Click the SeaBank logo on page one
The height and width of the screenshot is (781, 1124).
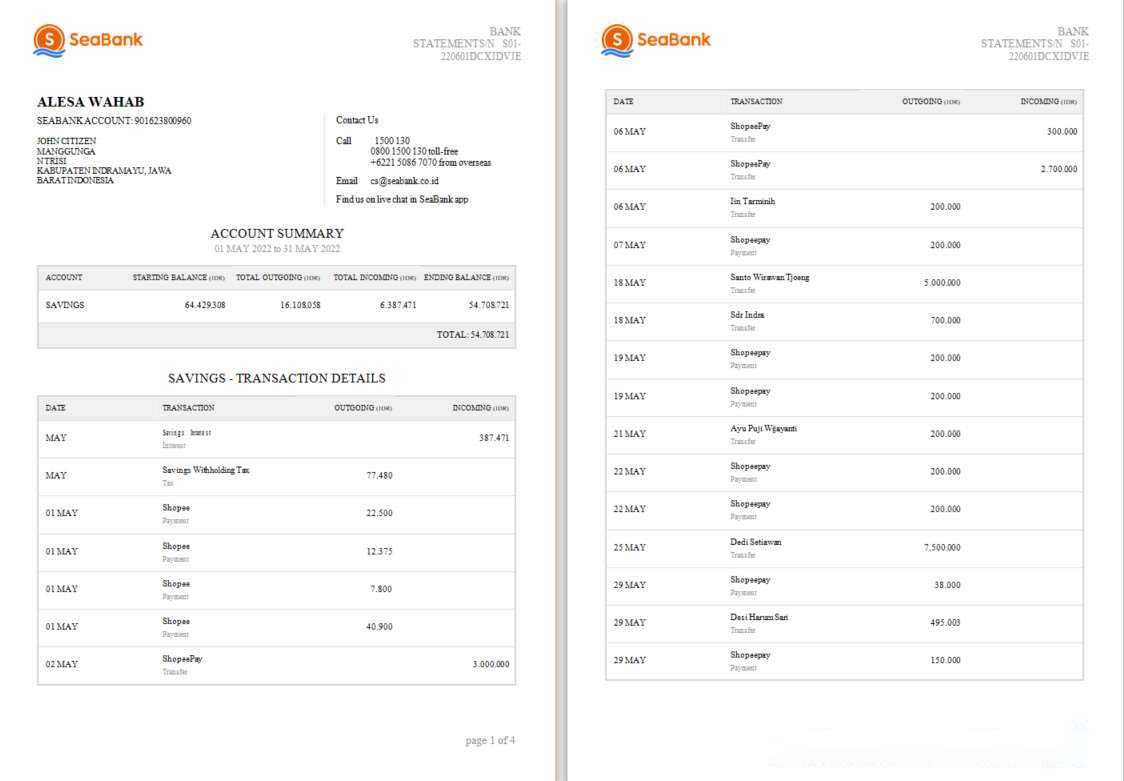tap(88, 40)
